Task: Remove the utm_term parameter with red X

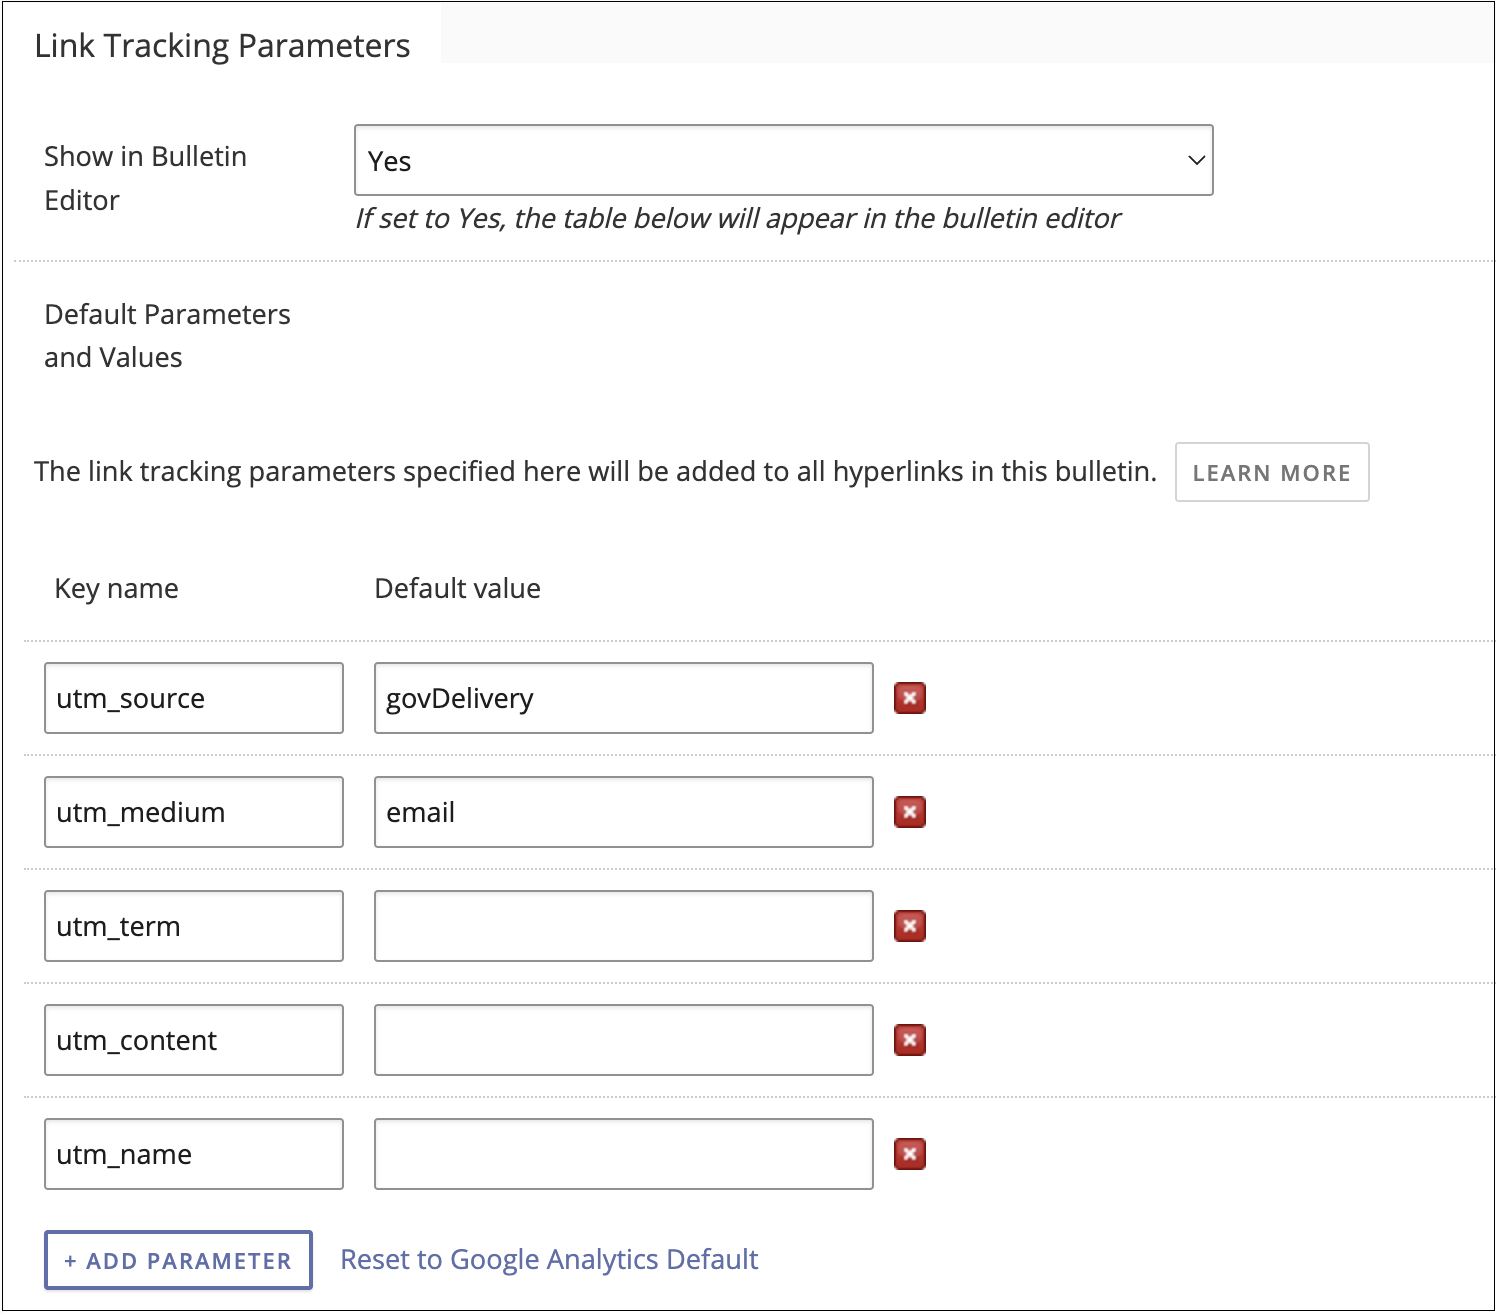Action: point(909,926)
